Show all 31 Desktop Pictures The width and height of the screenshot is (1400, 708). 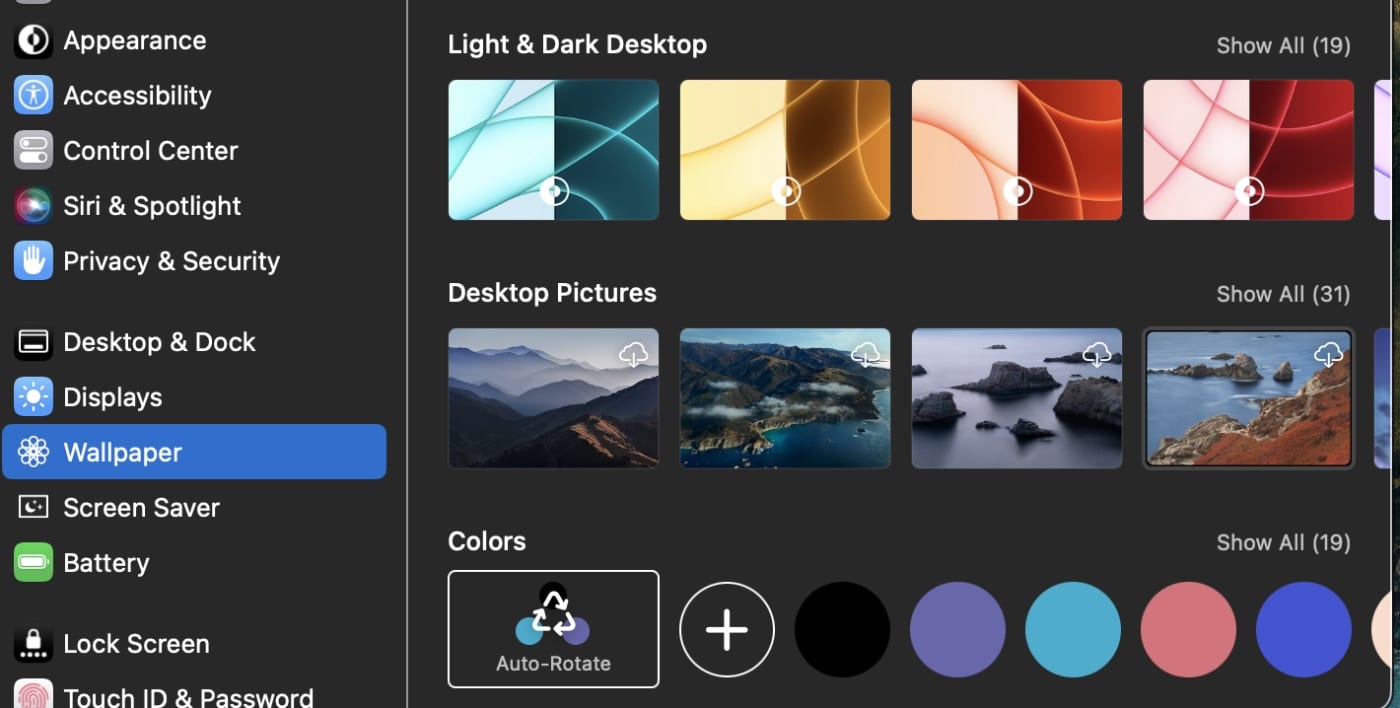coord(1283,294)
